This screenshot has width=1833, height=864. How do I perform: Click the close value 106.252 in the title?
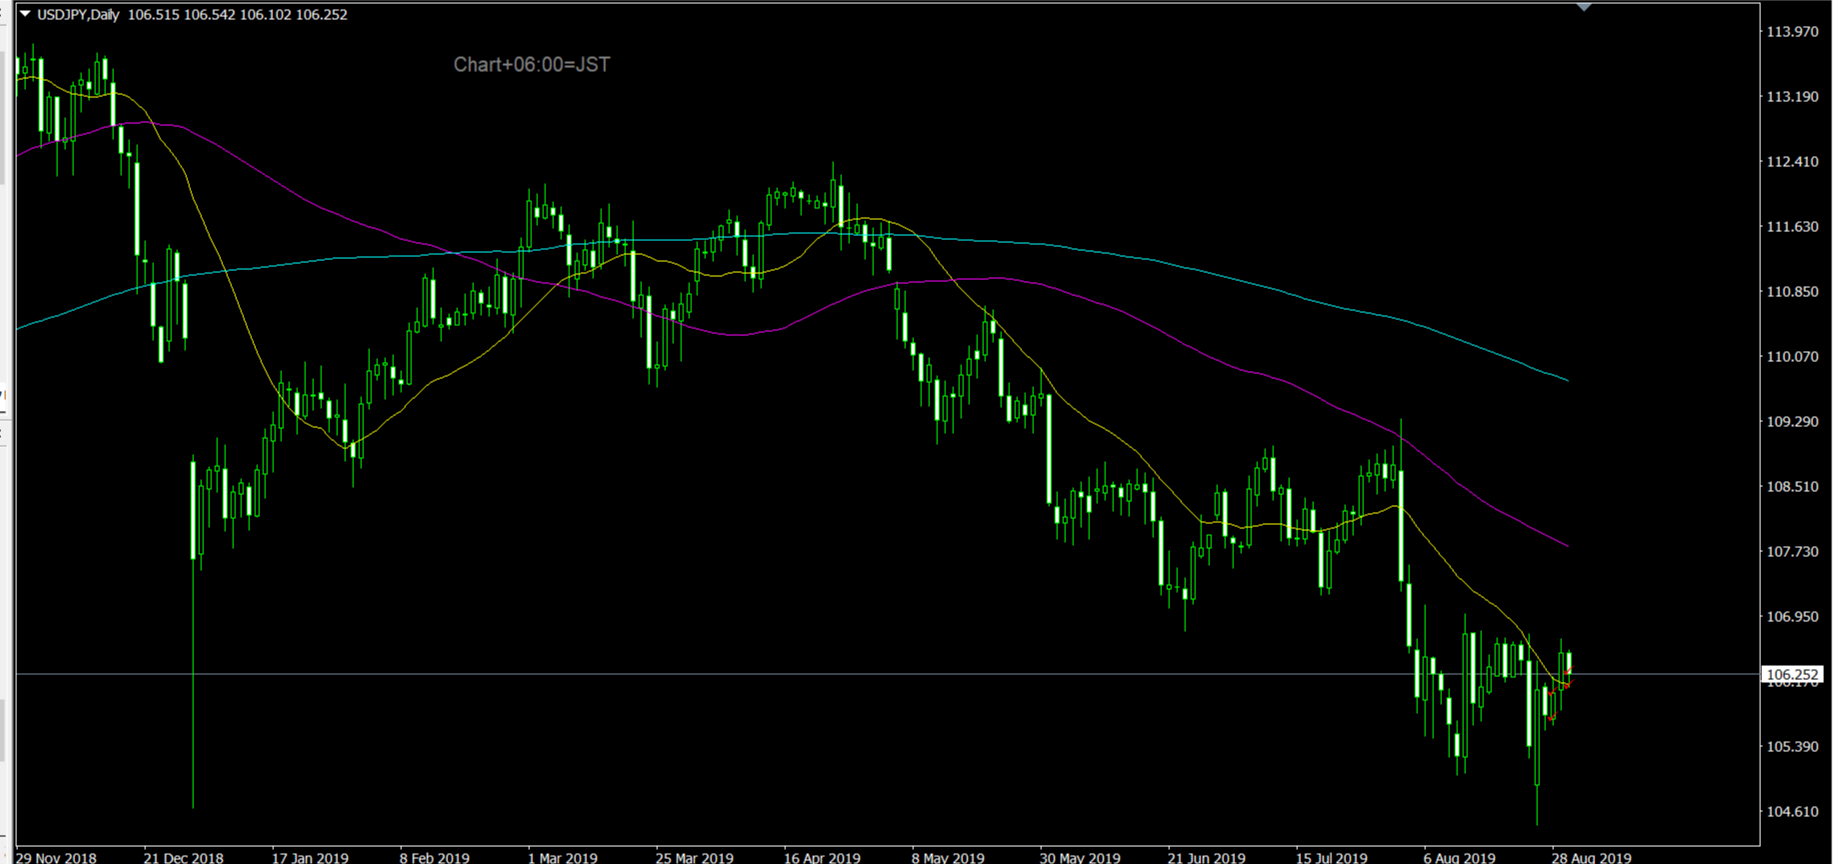tap(321, 15)
